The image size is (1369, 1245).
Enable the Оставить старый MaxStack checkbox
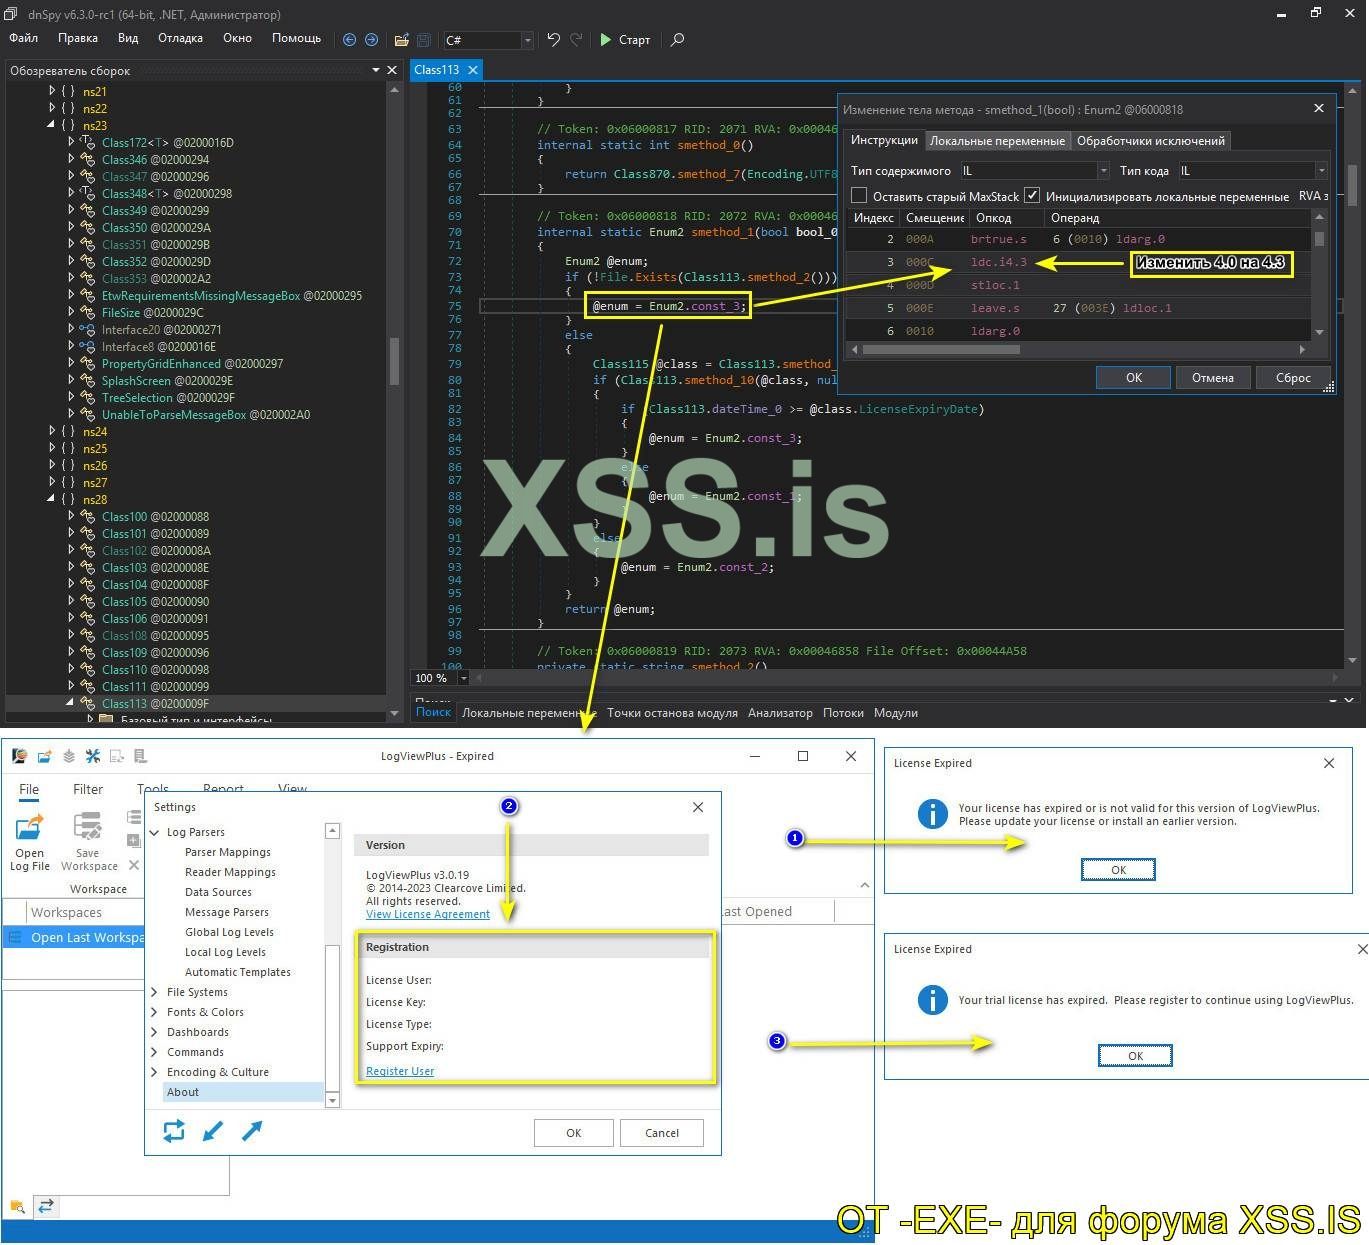click(x=859, y=196)
